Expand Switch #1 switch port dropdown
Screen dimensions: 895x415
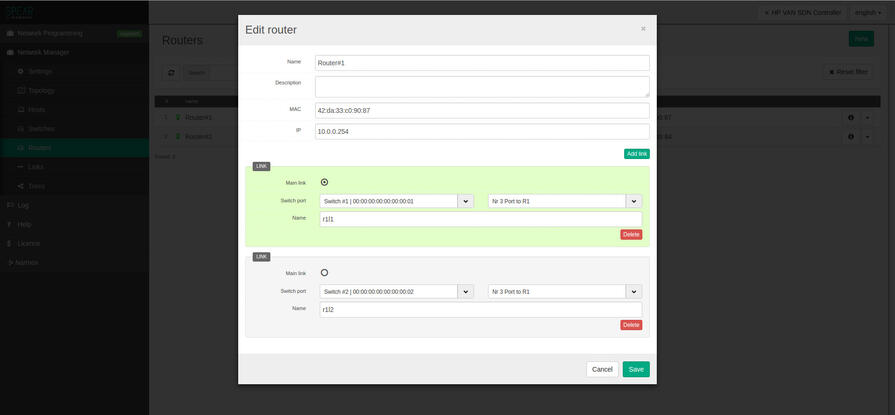click(465, 201)
